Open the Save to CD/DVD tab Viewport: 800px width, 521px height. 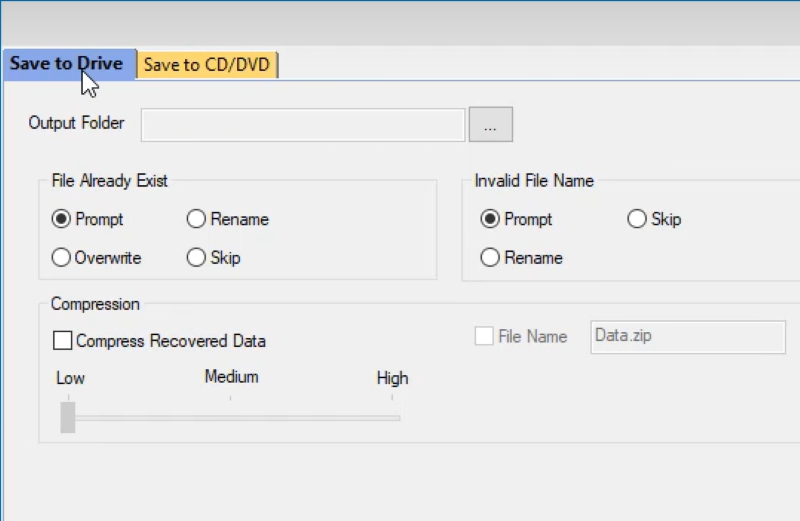(207, 65)
